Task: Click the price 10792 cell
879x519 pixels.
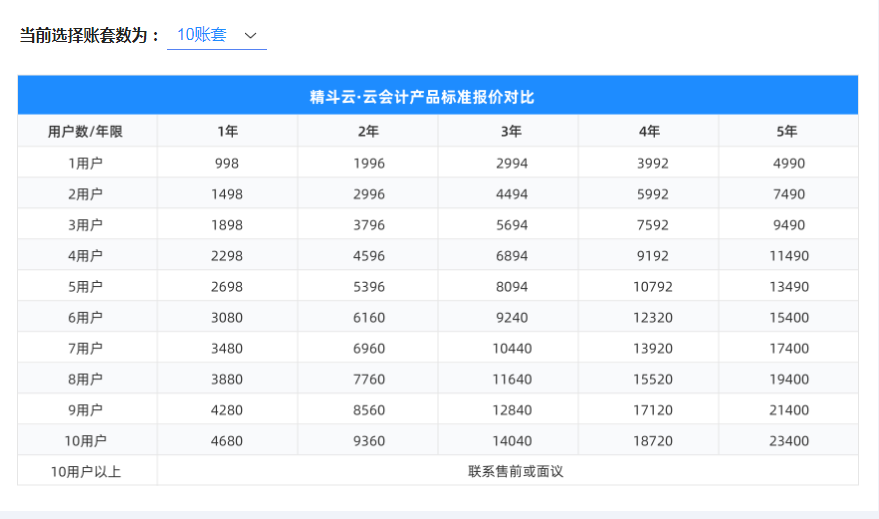Action: [x=649, y=286]
